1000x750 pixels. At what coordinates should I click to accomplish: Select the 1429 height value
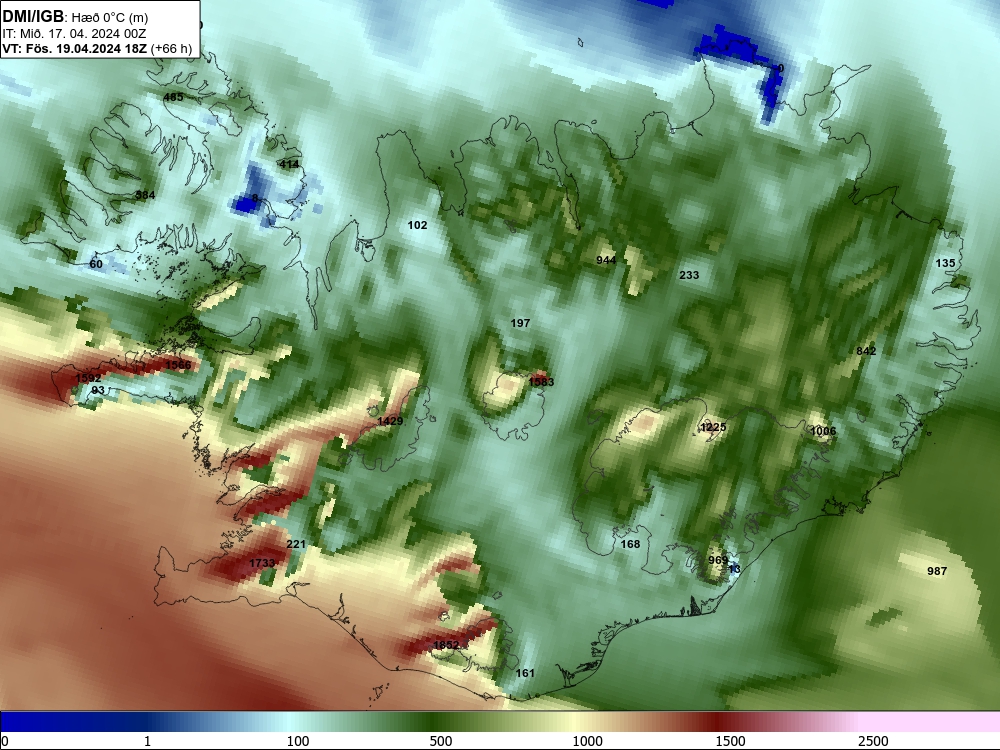click(x=390, y=421)
